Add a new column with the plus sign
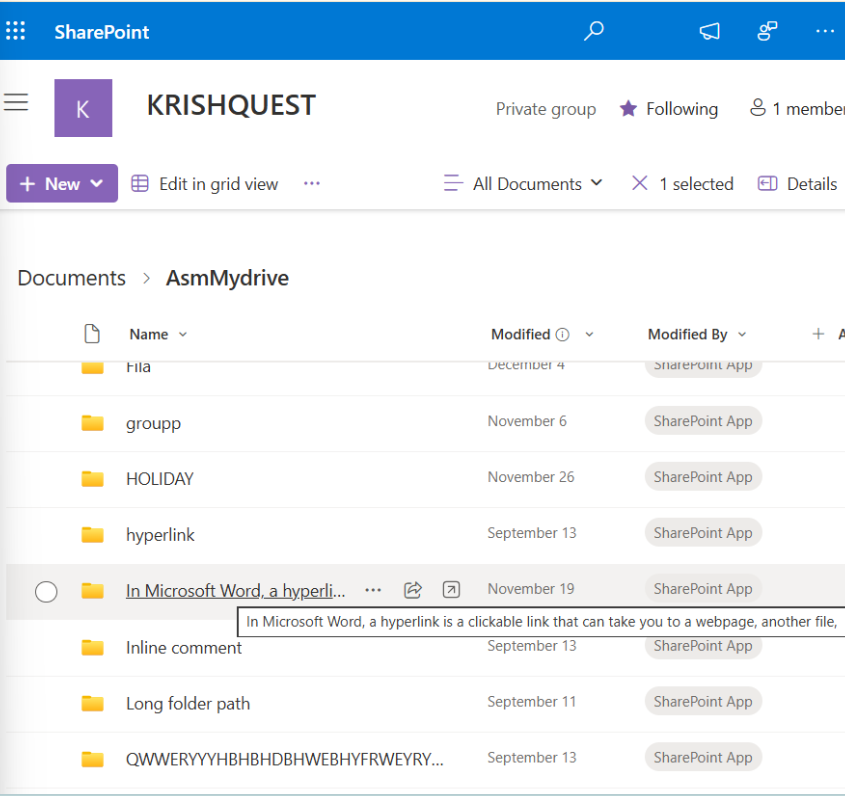The height and width of the screenshot is (796, 845). 818,333
